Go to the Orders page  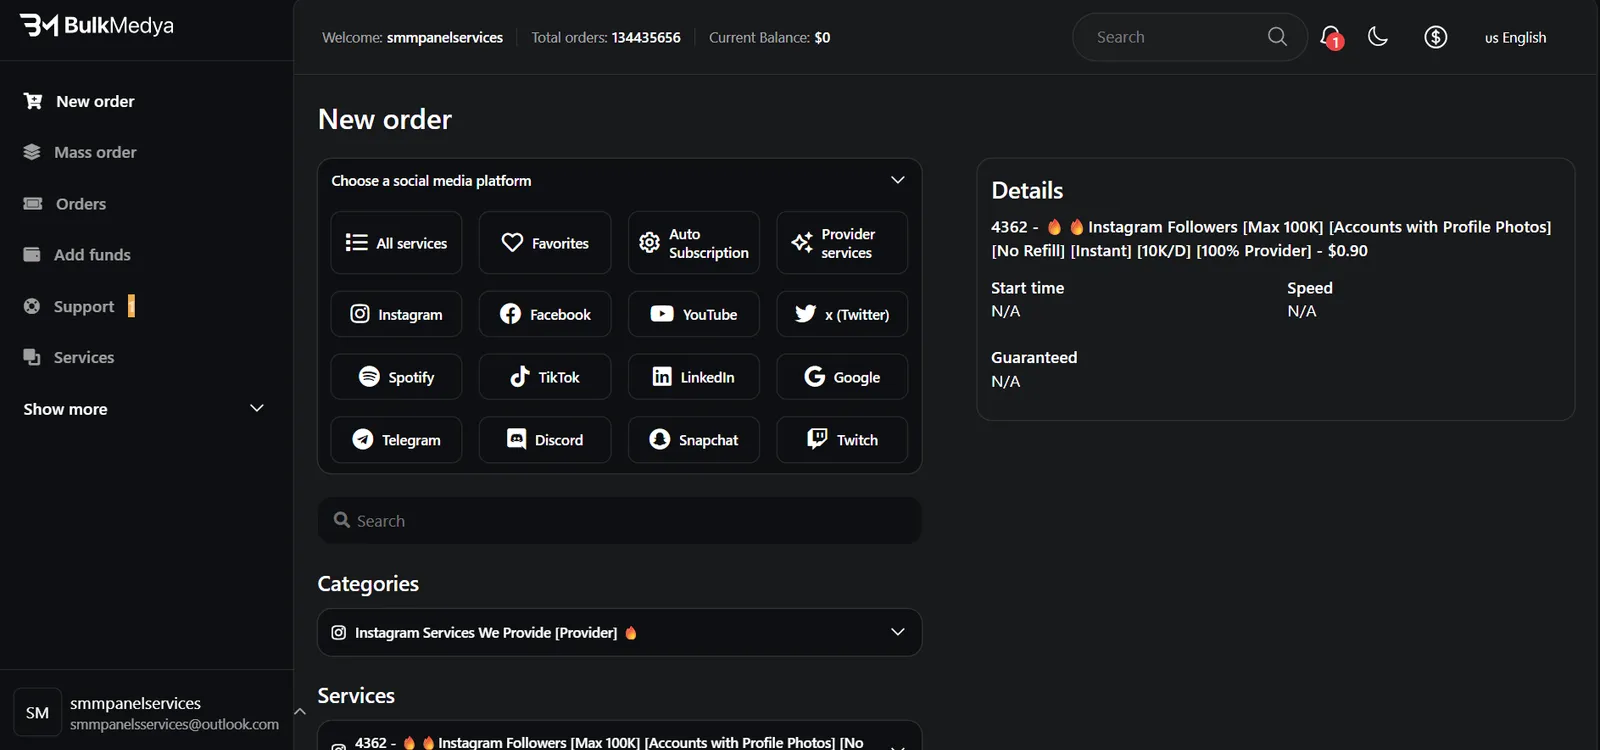click(x=64, y=204)
